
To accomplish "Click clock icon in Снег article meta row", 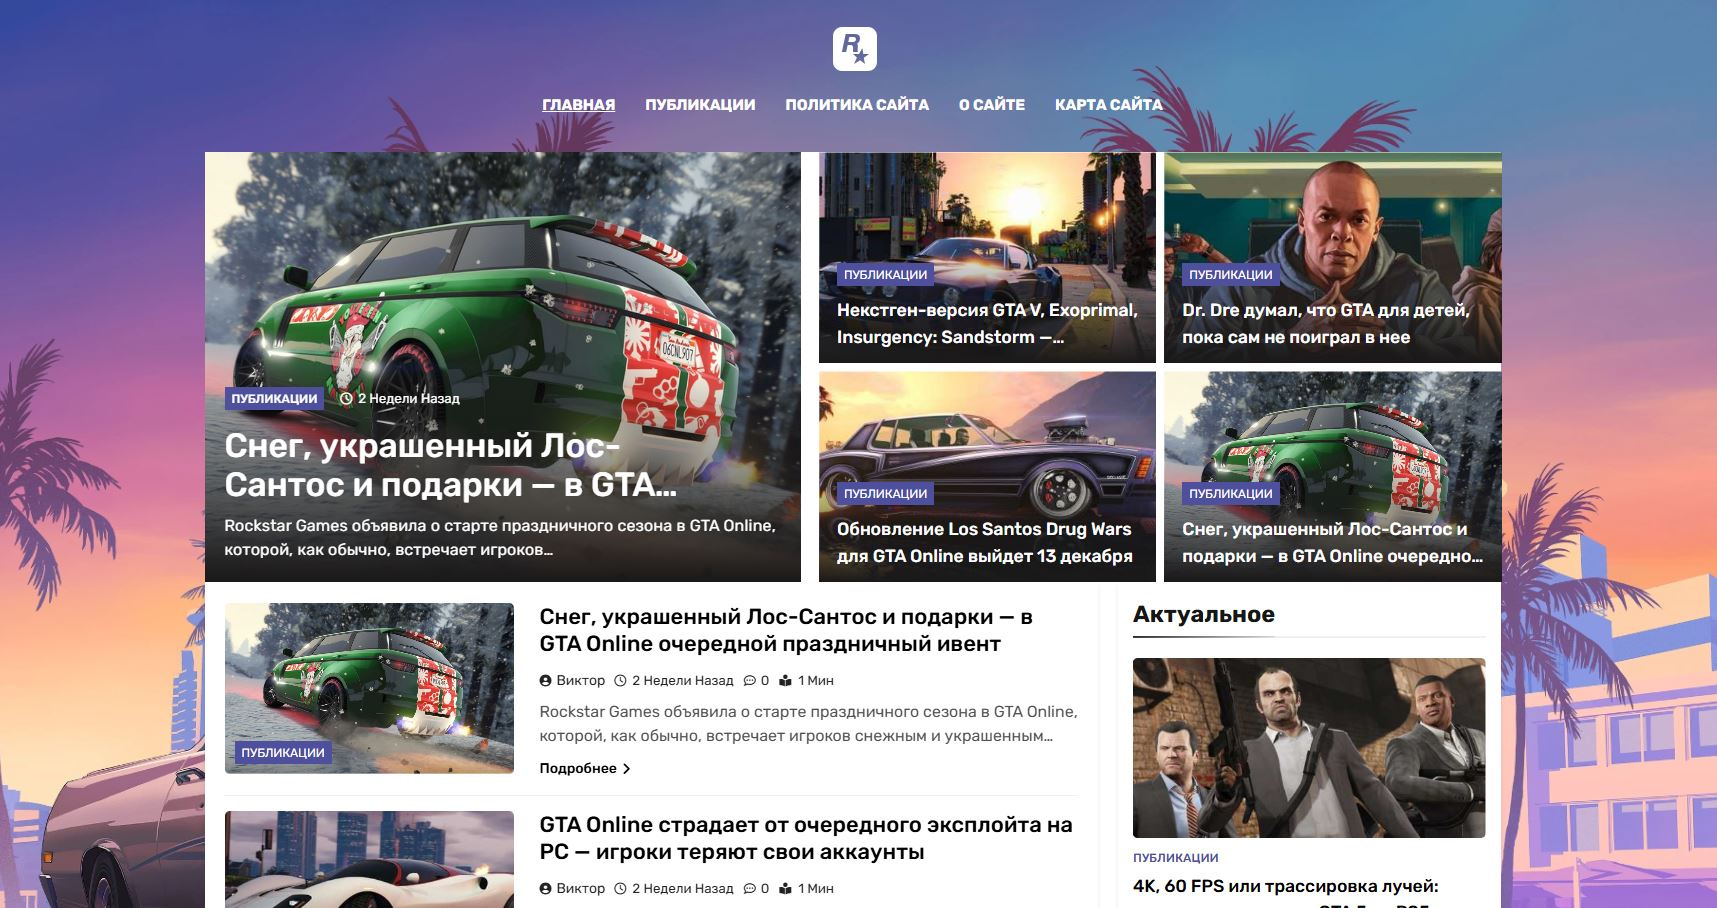I will 620,681.
